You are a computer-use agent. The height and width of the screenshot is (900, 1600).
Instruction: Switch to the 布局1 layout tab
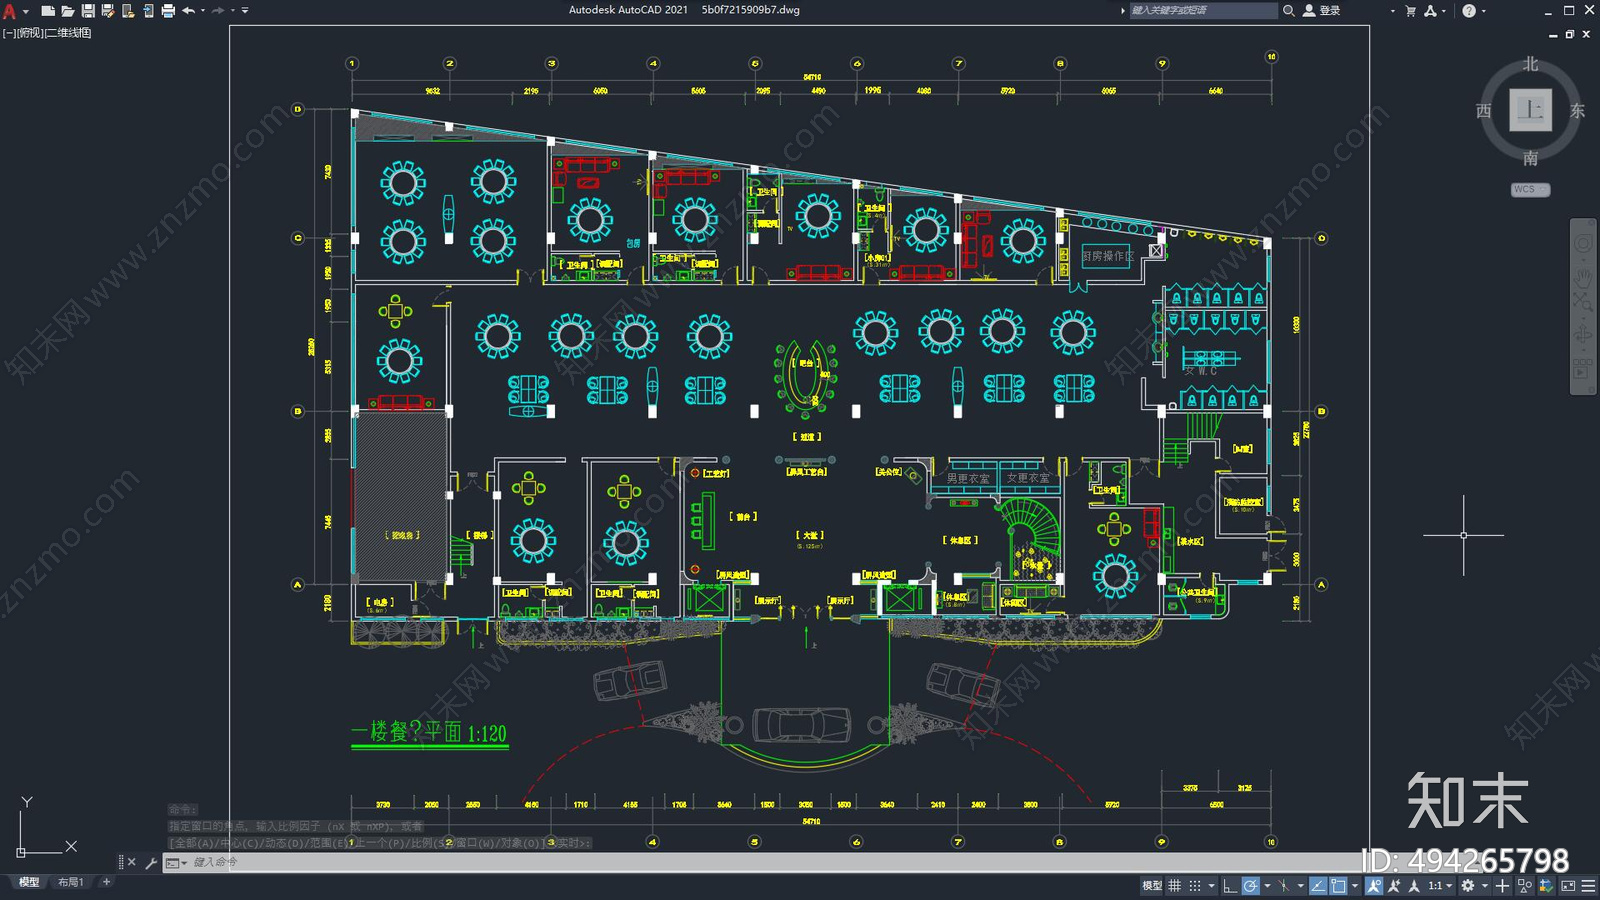[70, 882]
